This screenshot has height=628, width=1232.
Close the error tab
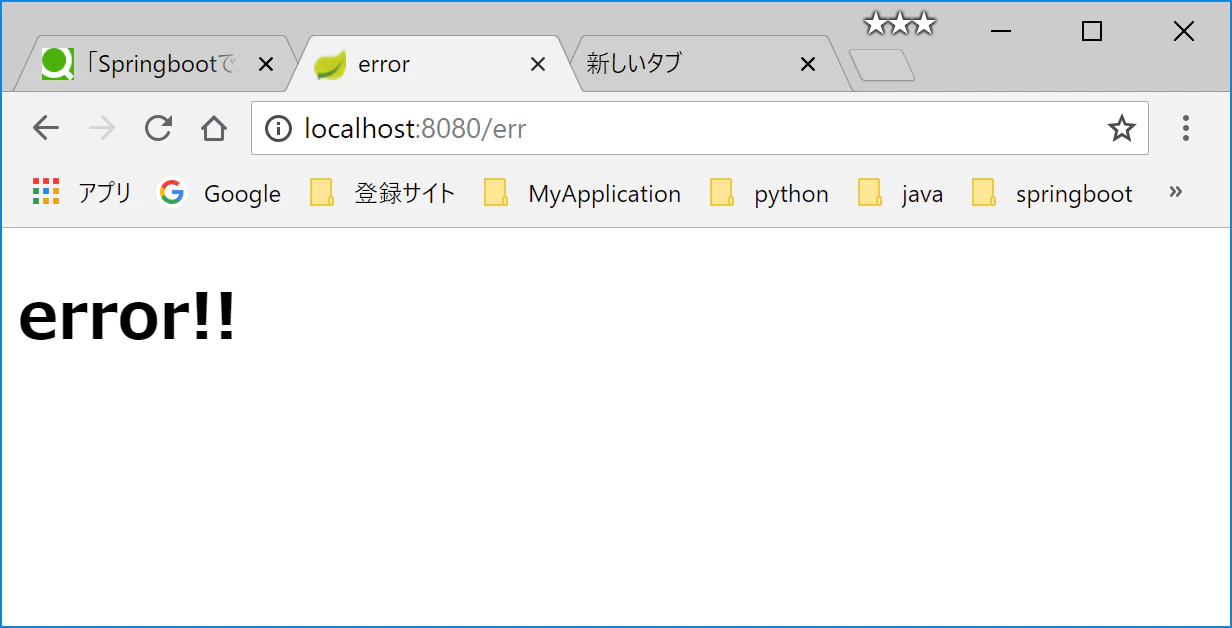pyautogui.click(x=537, y=64)
